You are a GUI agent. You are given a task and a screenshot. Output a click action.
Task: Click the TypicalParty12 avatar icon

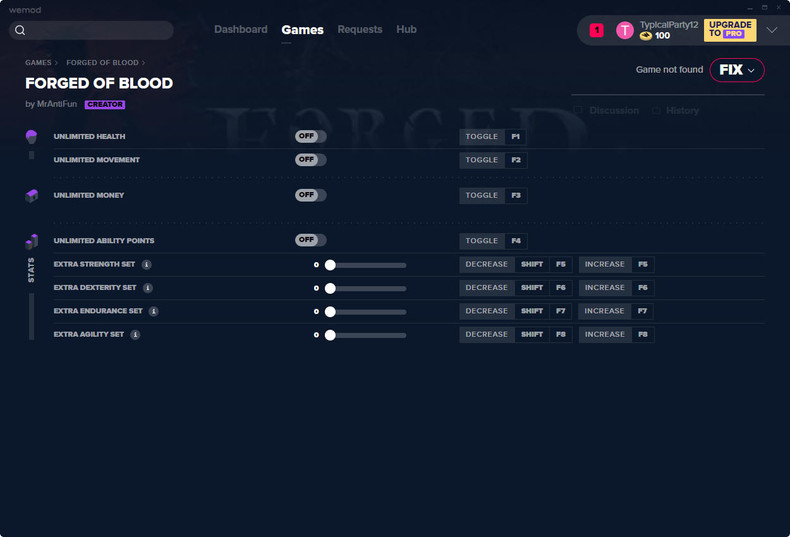coord(625,30)
